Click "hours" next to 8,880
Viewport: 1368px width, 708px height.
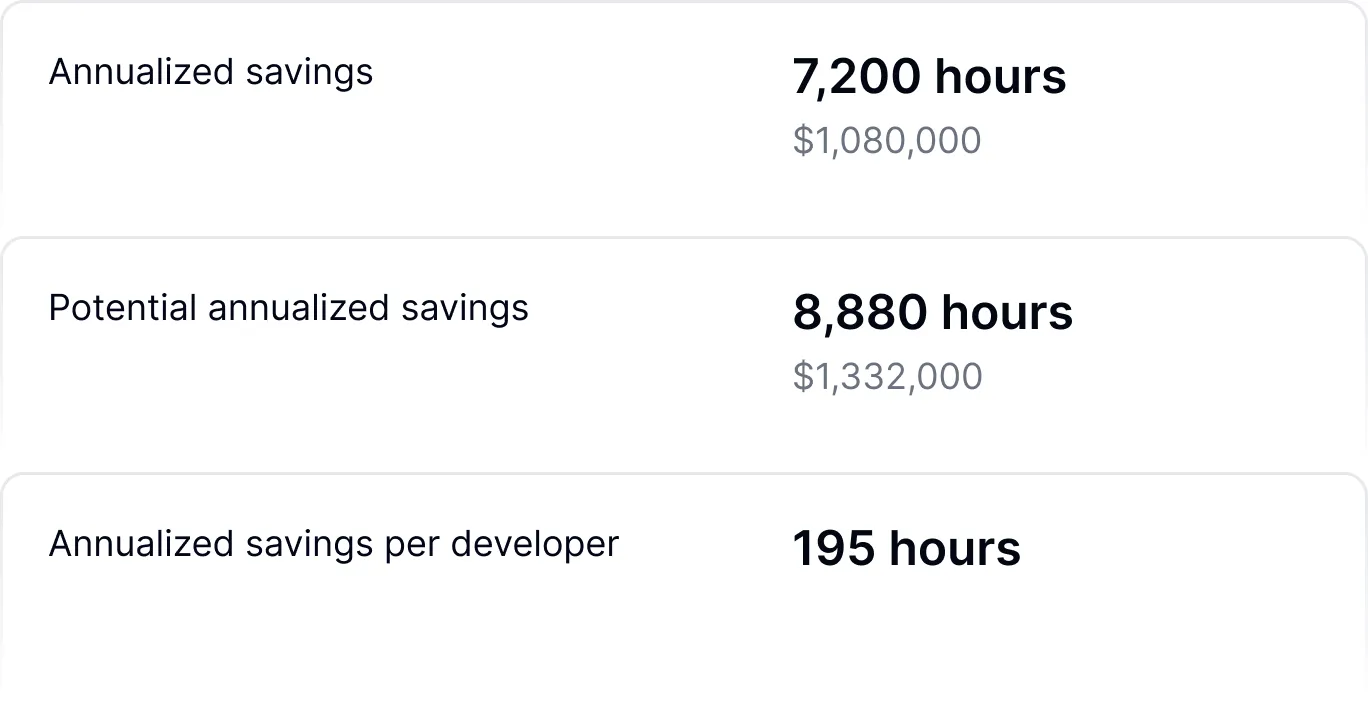(1007, 313)
